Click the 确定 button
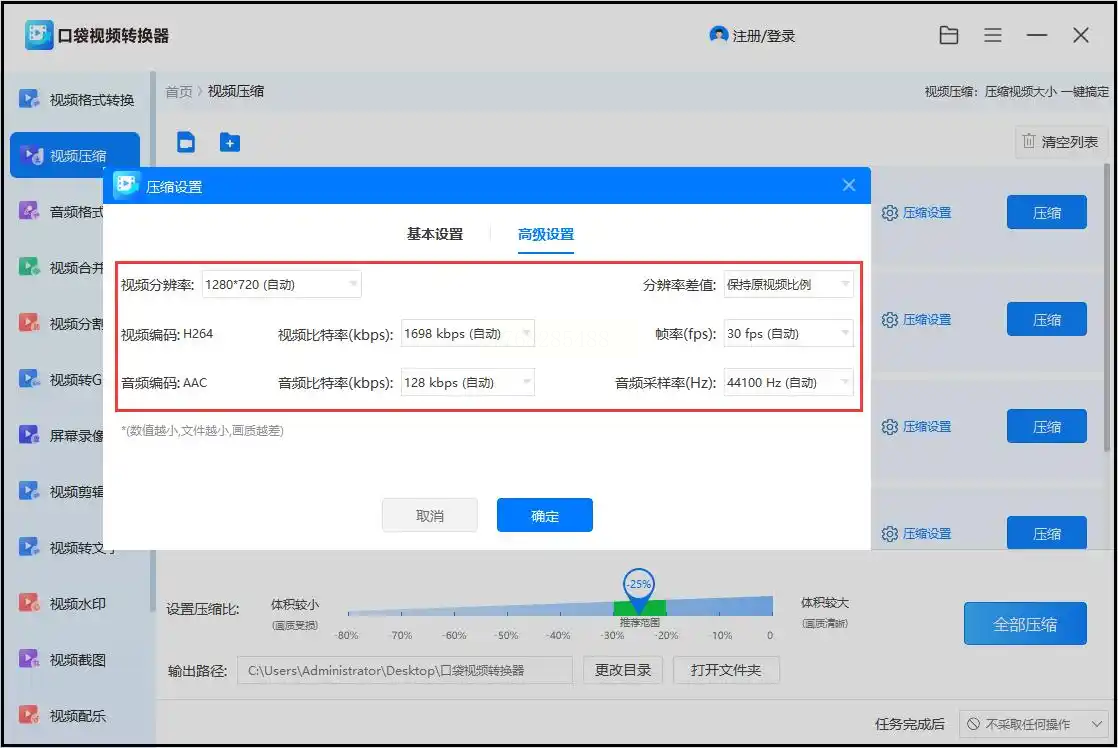The image size is (1118, 748). coord(545,516)
